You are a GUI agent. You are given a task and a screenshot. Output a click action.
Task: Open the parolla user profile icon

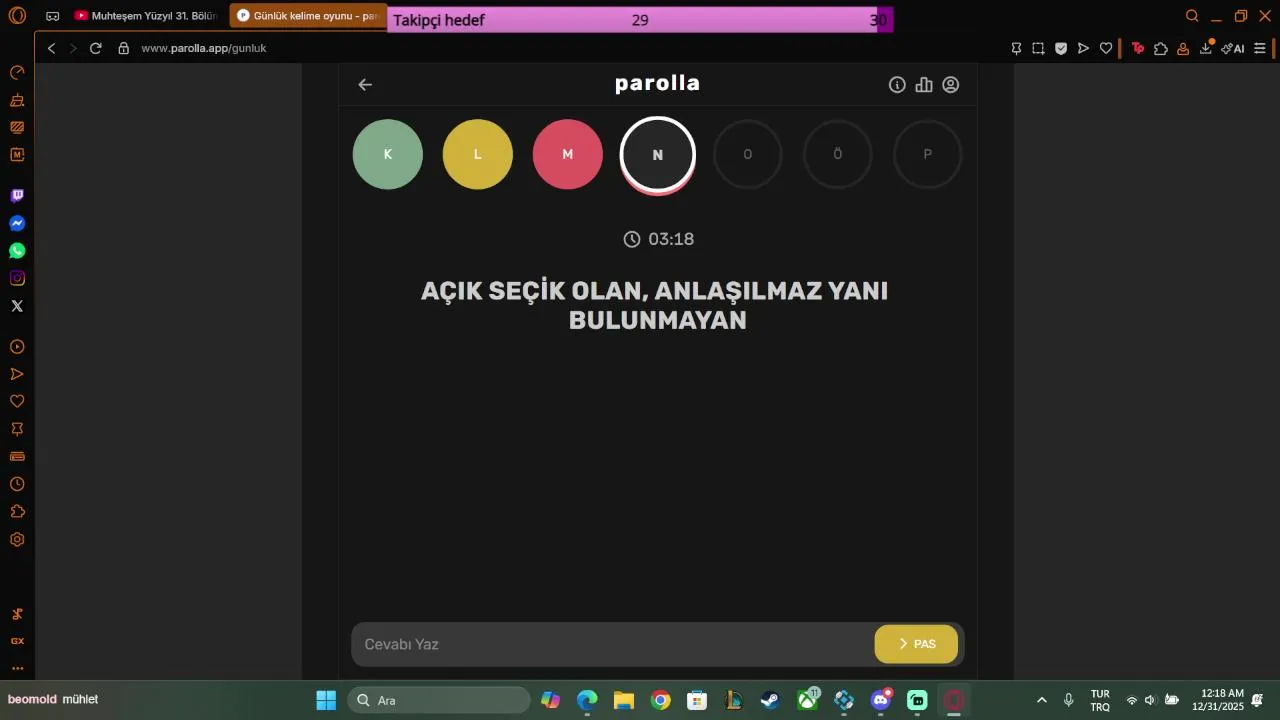click(x=951, y=85)
